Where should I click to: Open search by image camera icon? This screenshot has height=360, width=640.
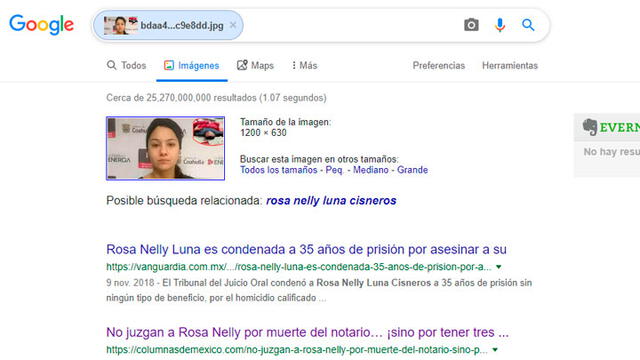(471, 25)
